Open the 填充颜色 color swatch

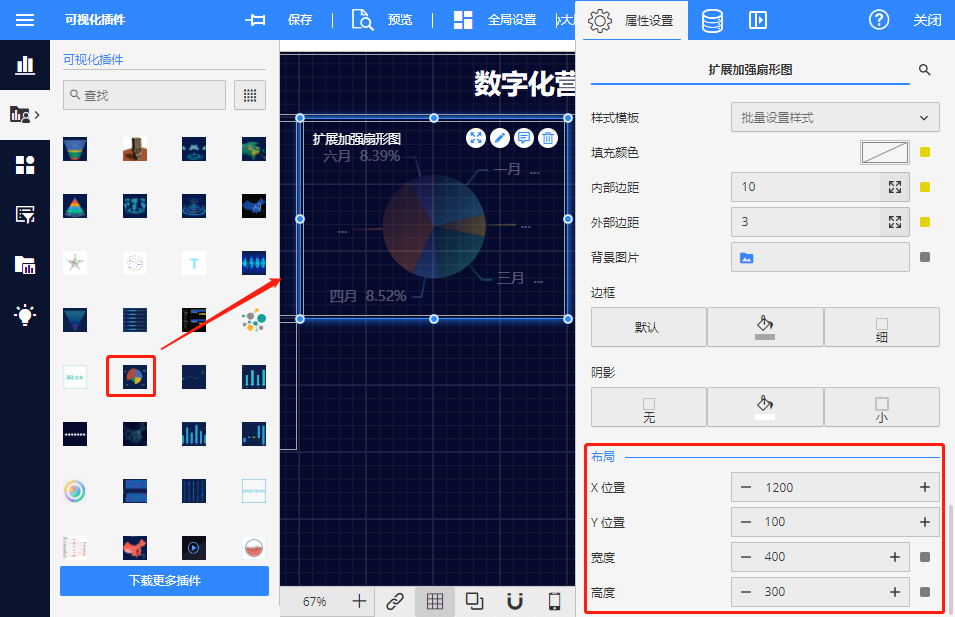(x=884, y=153)
